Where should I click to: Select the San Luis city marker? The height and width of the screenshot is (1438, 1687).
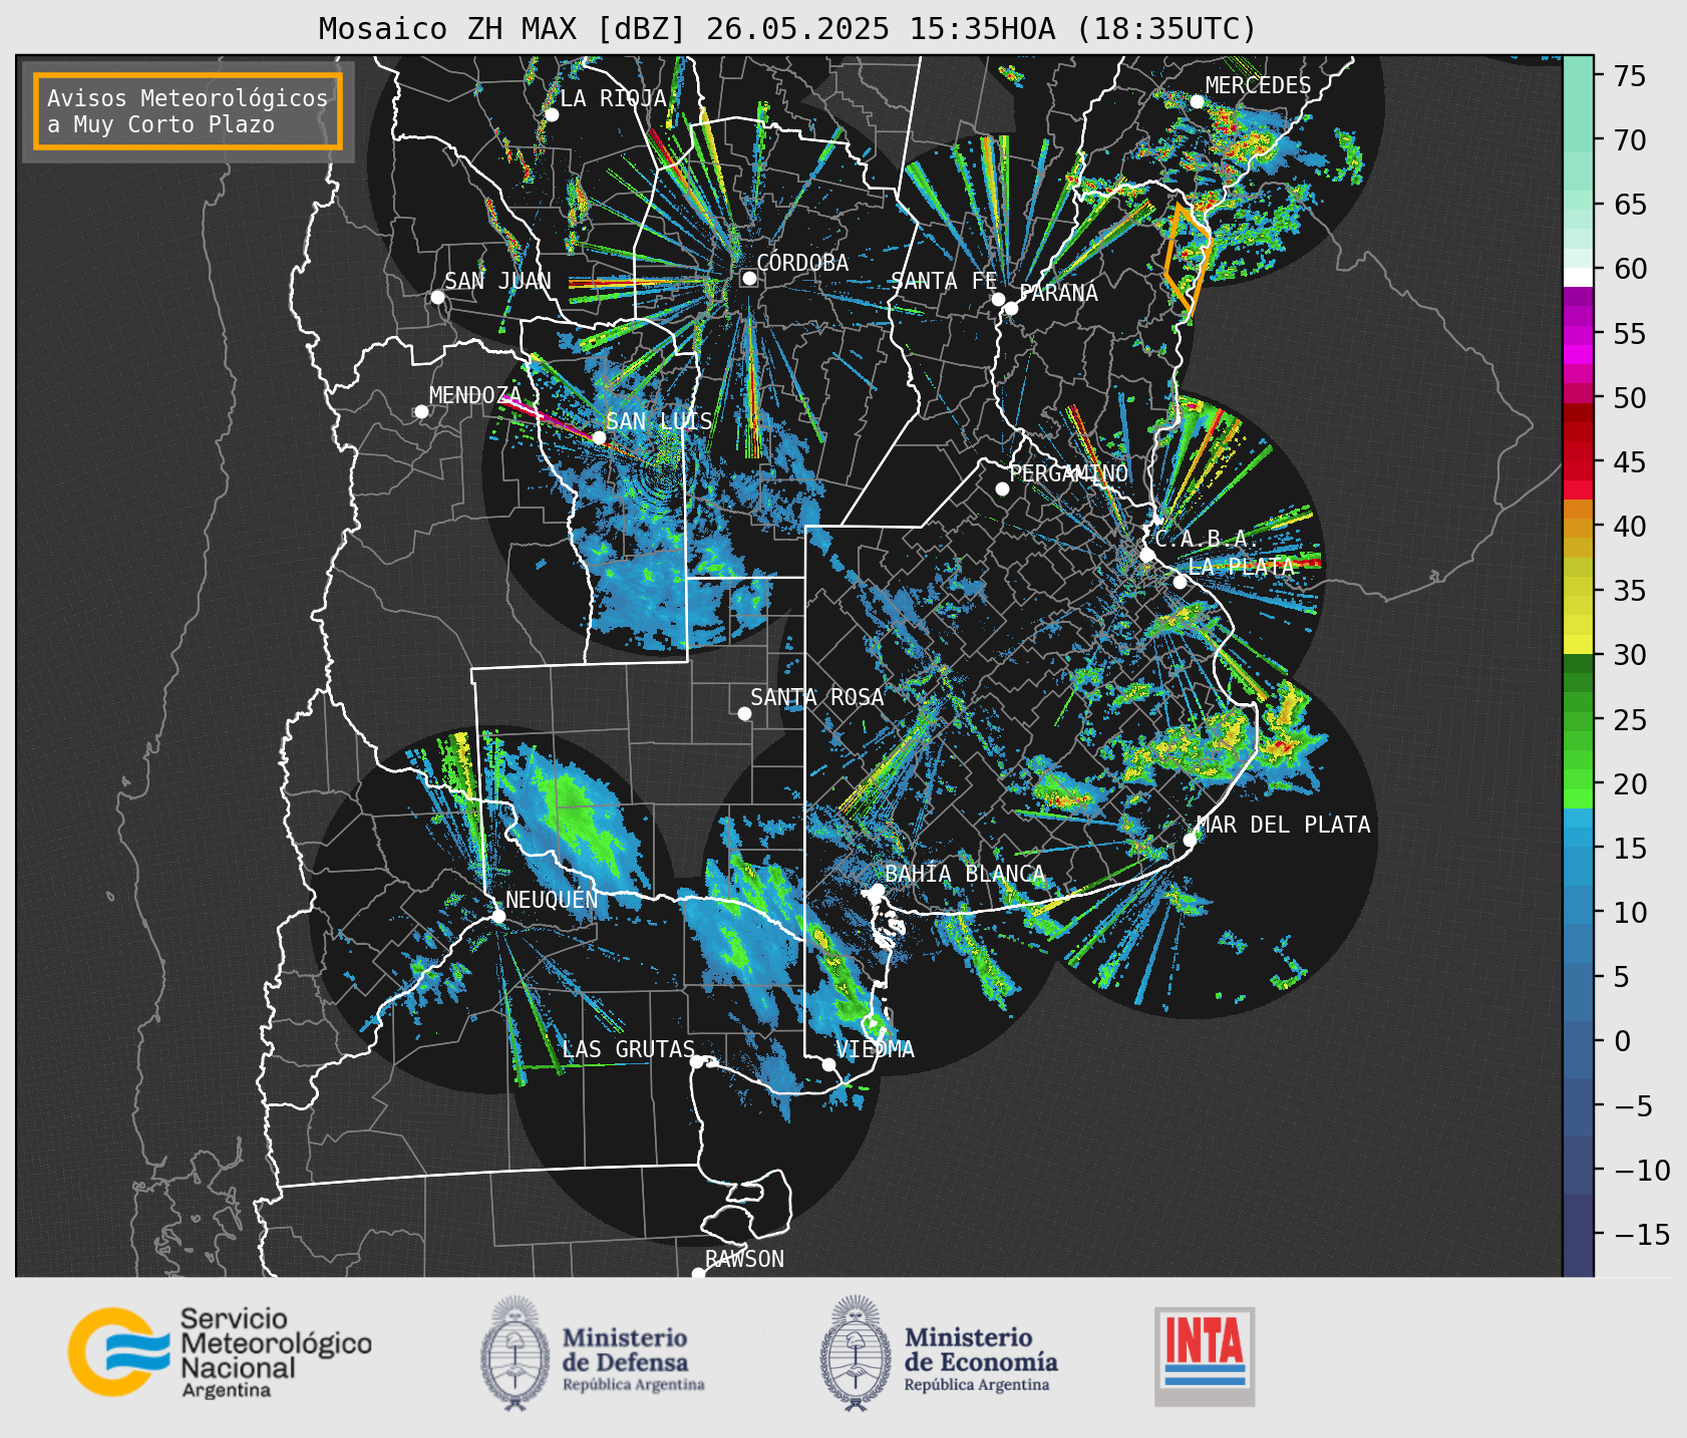click(599, 438)
